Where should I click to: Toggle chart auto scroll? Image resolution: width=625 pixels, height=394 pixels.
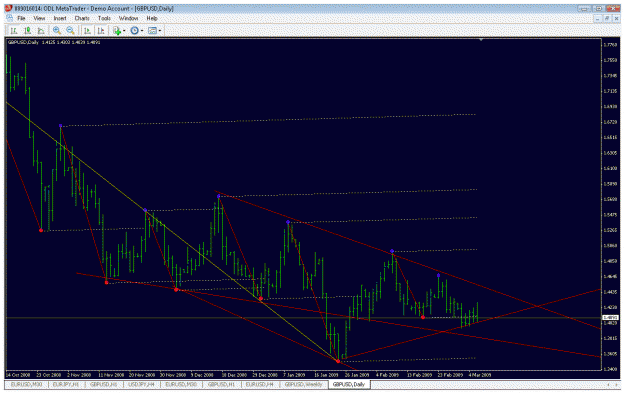click(x=87, y=31)
